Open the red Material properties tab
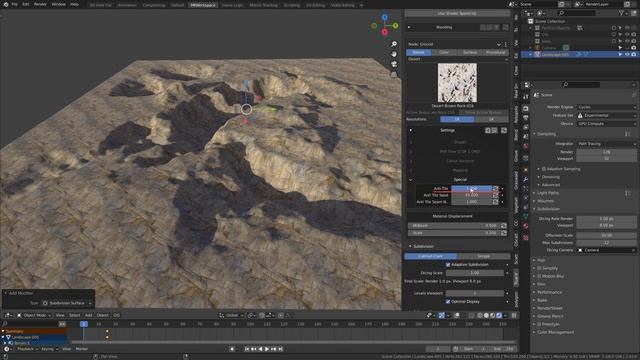 tap(526, 226)
